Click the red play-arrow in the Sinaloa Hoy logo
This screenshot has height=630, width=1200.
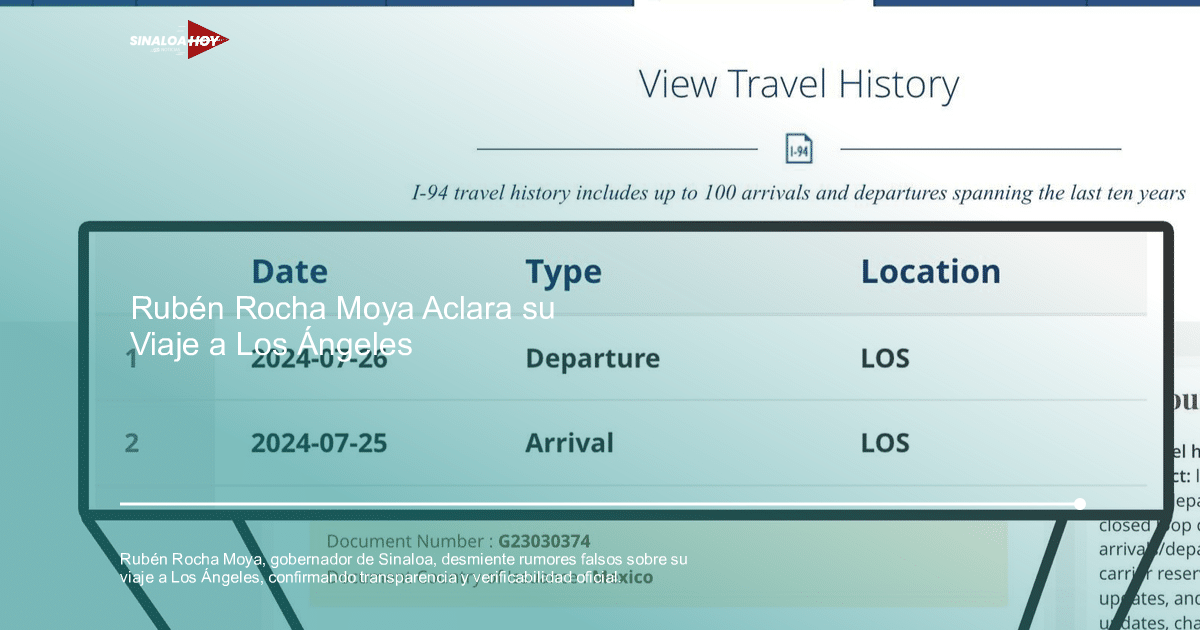point(205,38)
